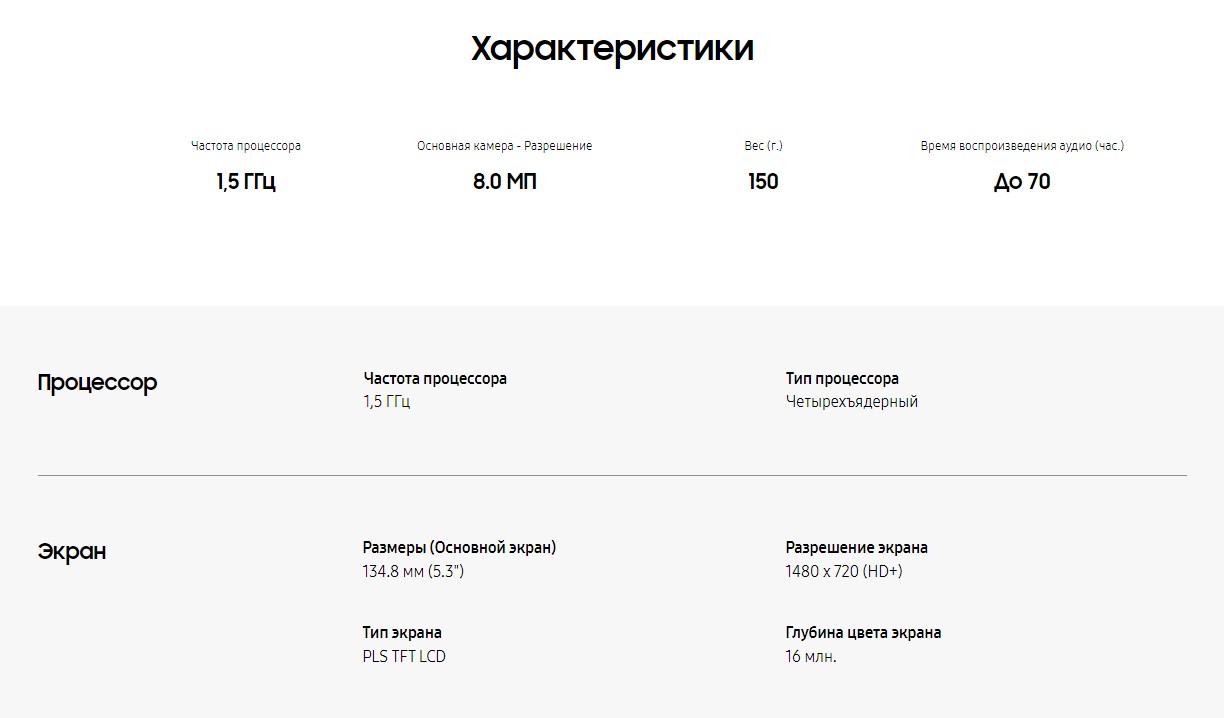Select Частота процессора spec in Процессор section

[x=435, y=379]
